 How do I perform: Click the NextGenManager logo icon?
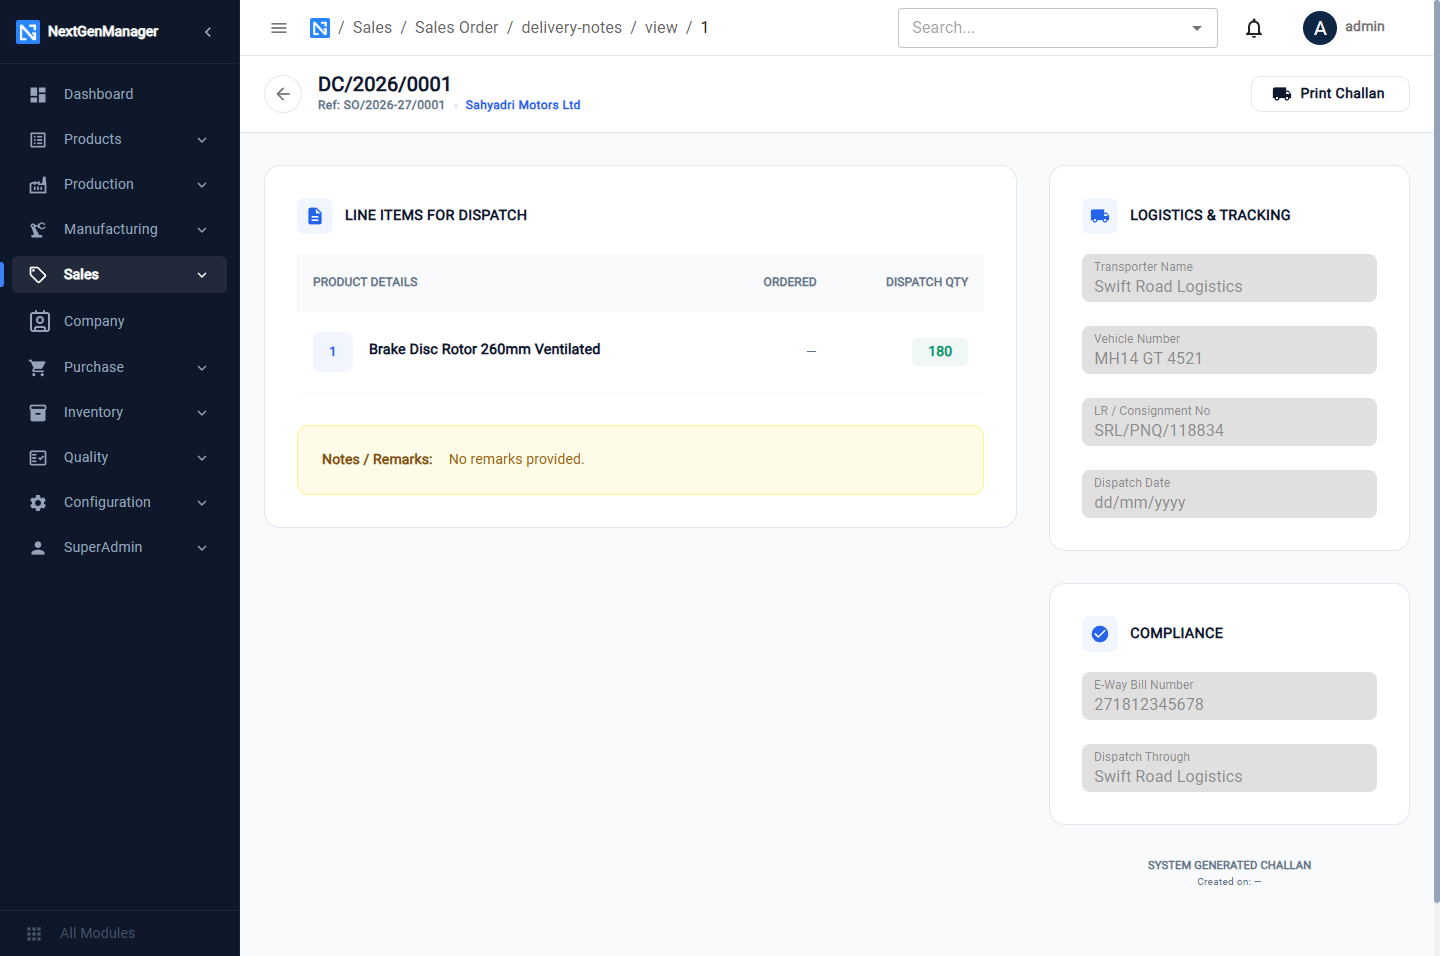(x=28, y=32)
